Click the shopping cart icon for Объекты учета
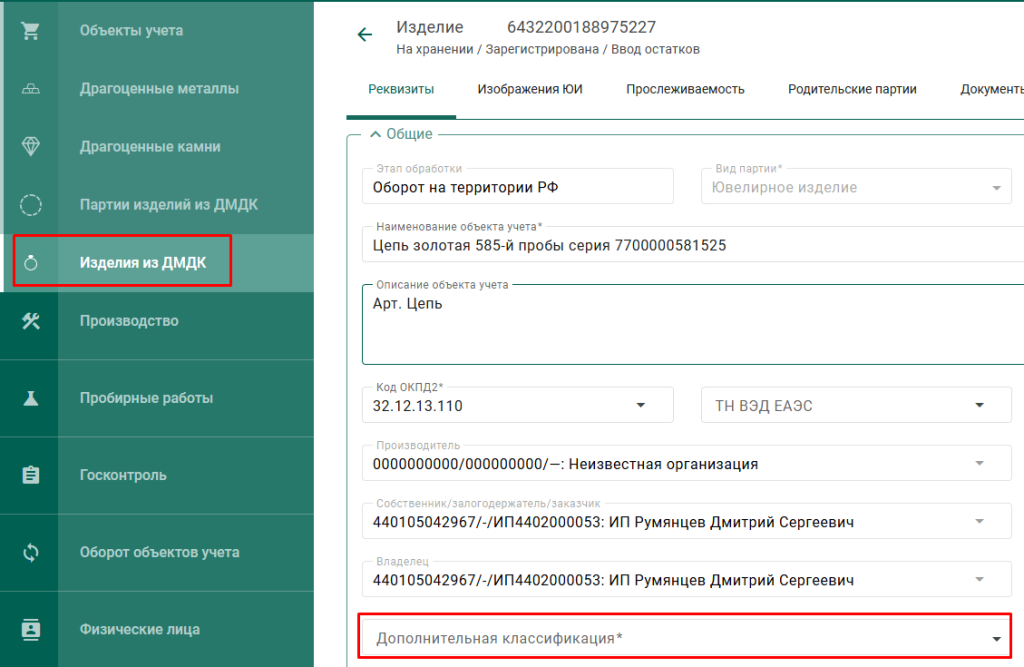 [x=30, y=31]
